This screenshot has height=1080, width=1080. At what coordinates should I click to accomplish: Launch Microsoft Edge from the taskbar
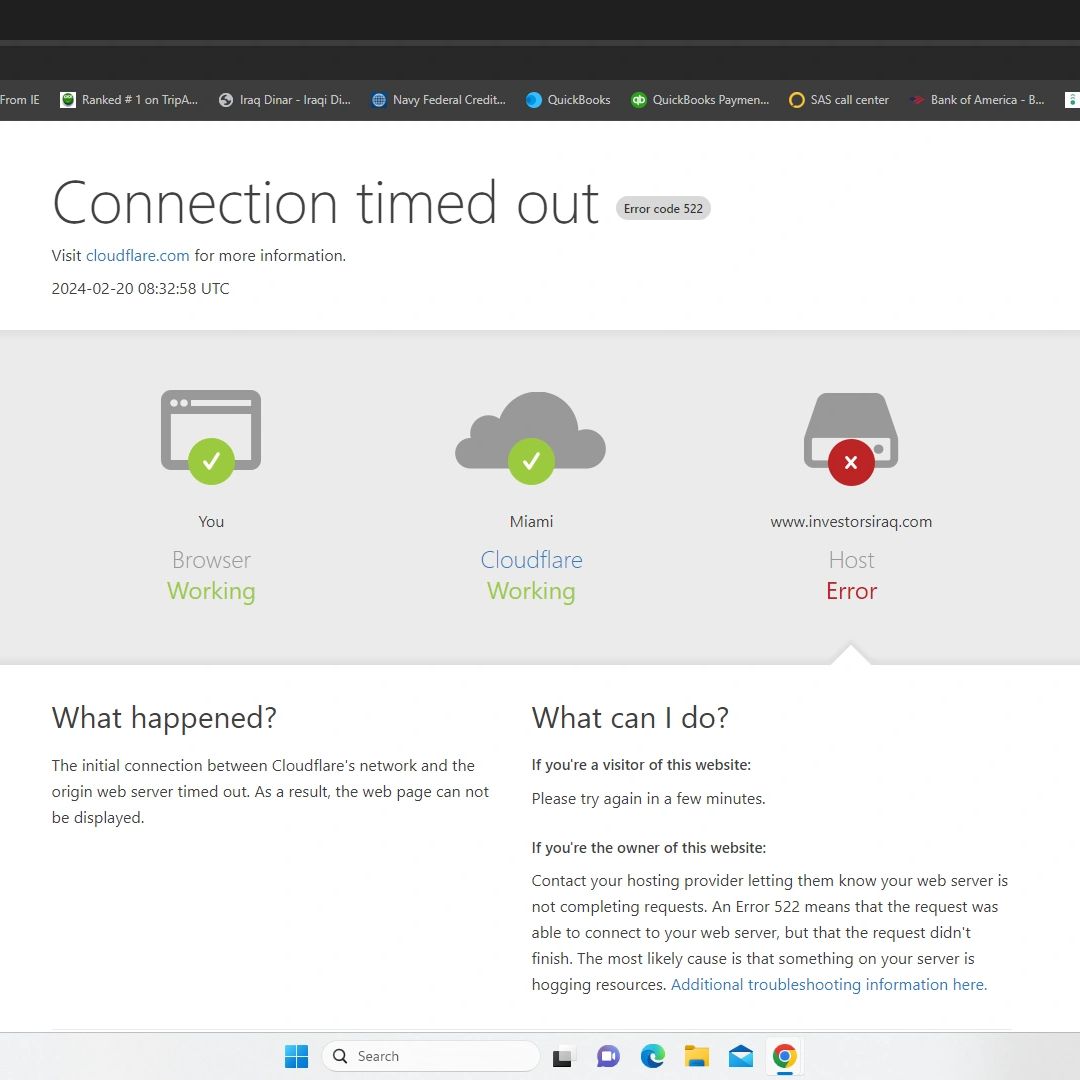pos(652,1056)
